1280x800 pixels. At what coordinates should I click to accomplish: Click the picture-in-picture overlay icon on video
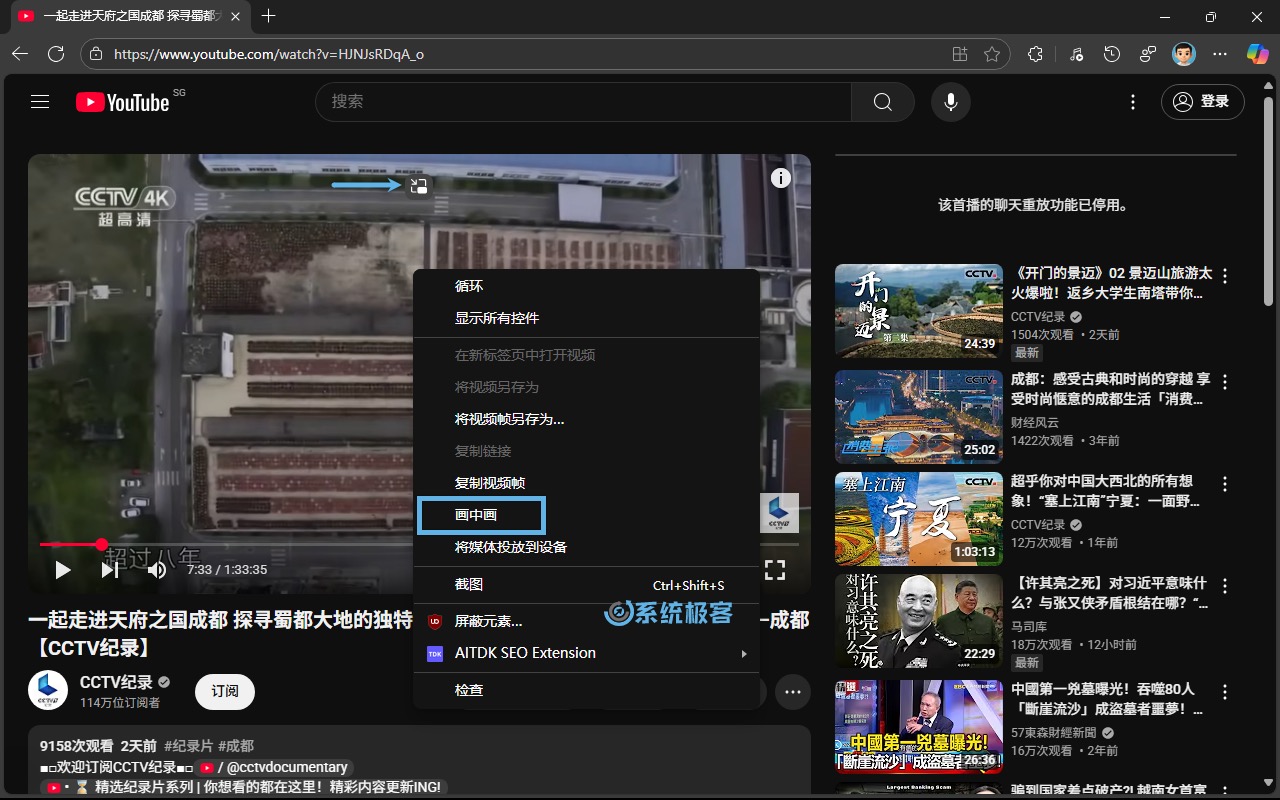pos(419,185)
